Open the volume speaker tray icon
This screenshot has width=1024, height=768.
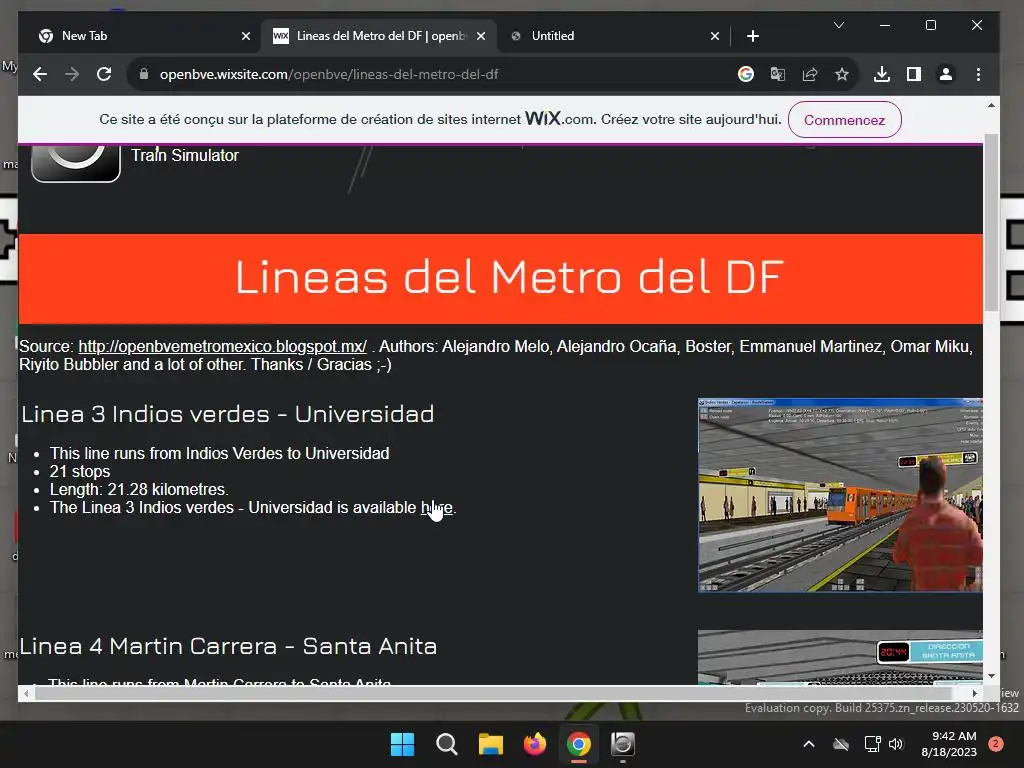895,744
